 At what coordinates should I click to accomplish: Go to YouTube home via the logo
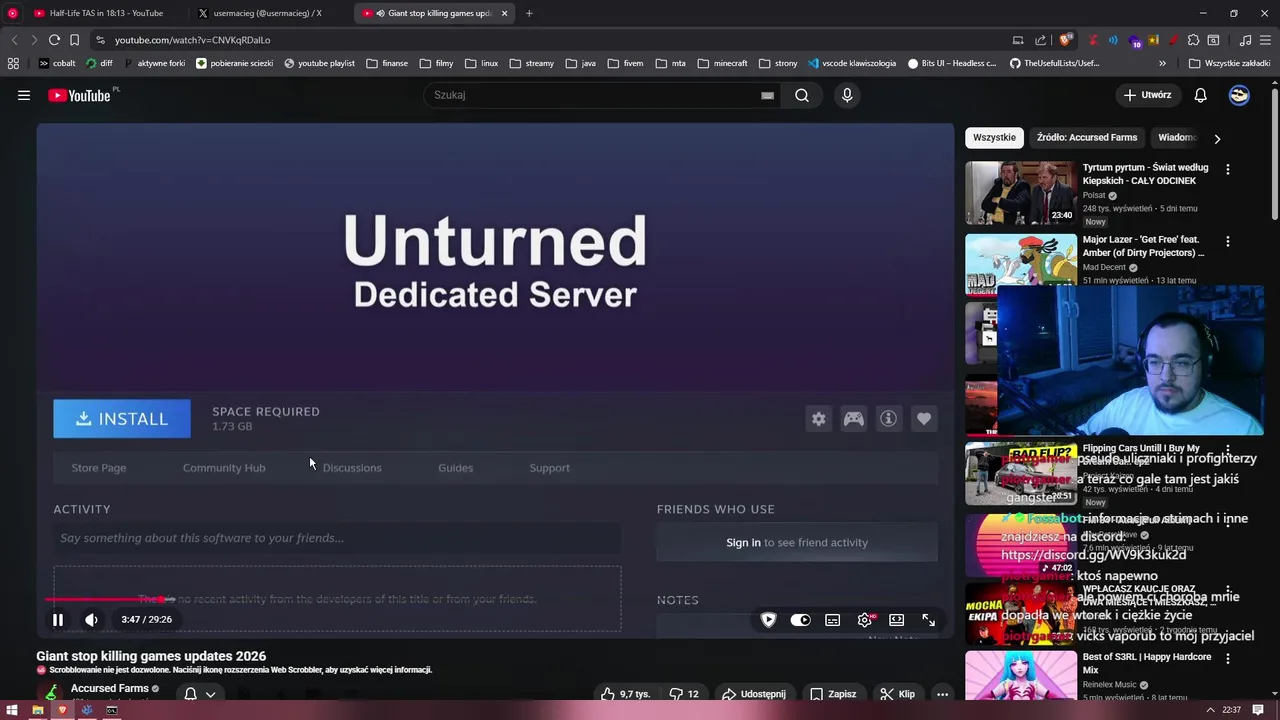(79, 95)
